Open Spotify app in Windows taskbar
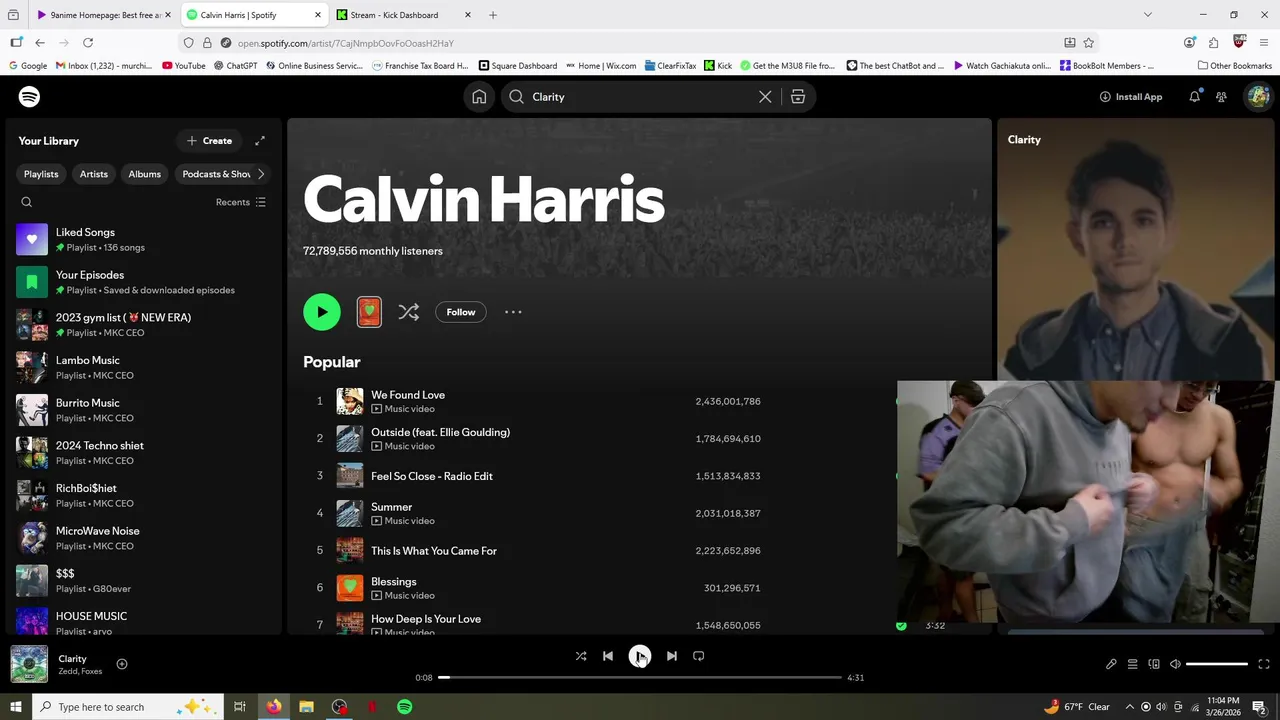 pos(405,707)
